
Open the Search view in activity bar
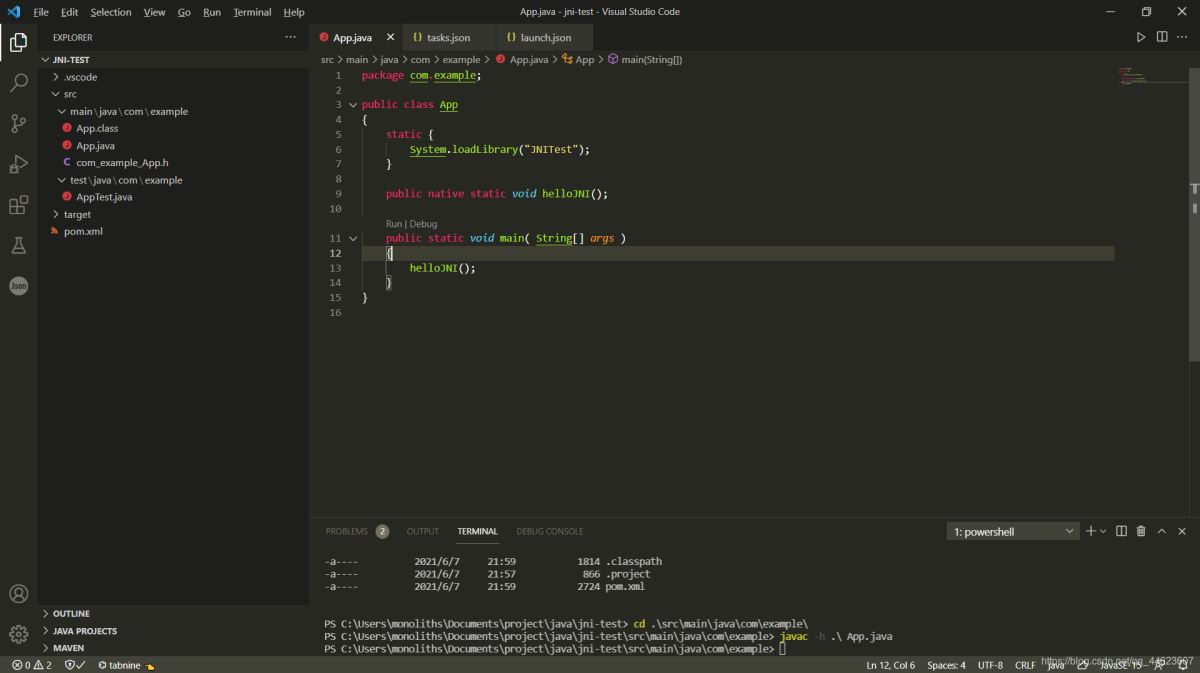pyautogui.click(x=18, y=83)
